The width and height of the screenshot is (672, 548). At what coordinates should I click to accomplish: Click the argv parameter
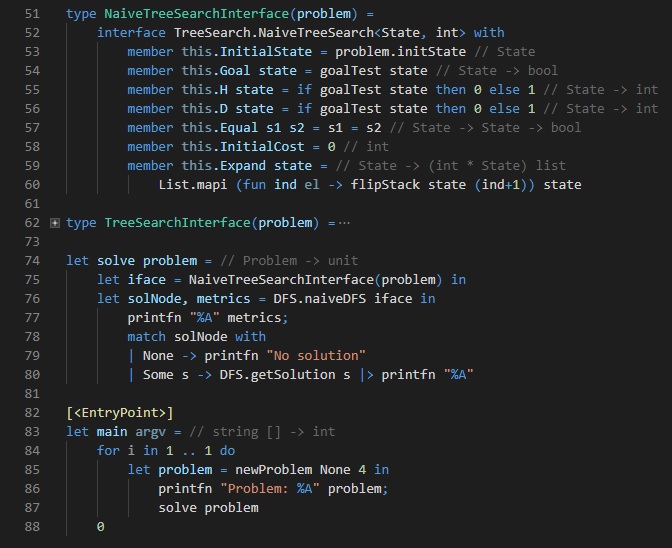pyautogui.click(x=150, y=431)
